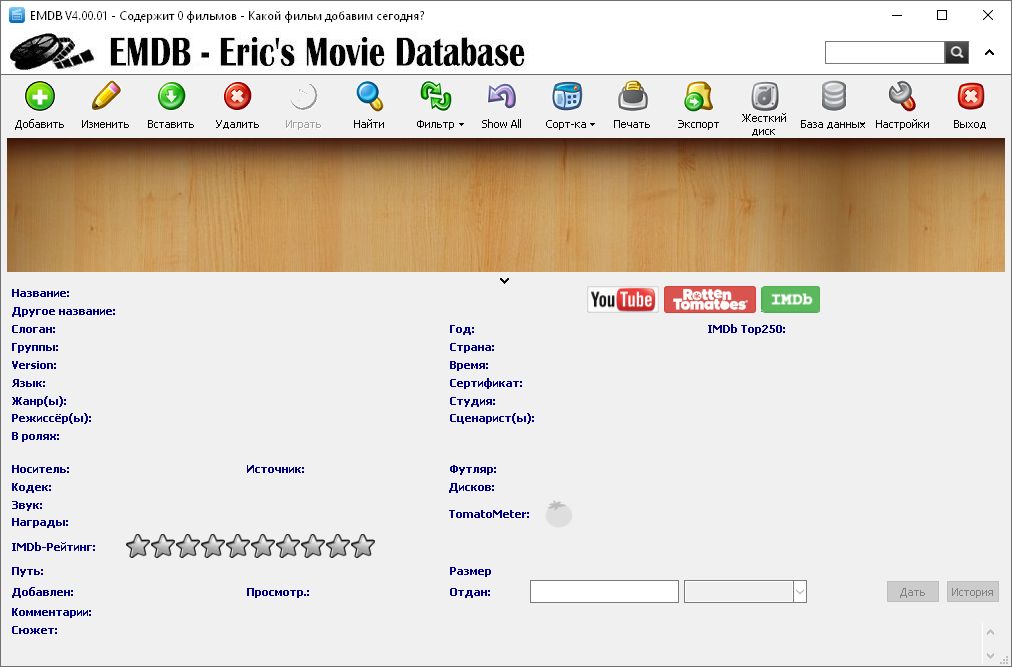Click the IMDb link button
The width and height of the screenshot is (1012, 667).
(x=790, y=299)
